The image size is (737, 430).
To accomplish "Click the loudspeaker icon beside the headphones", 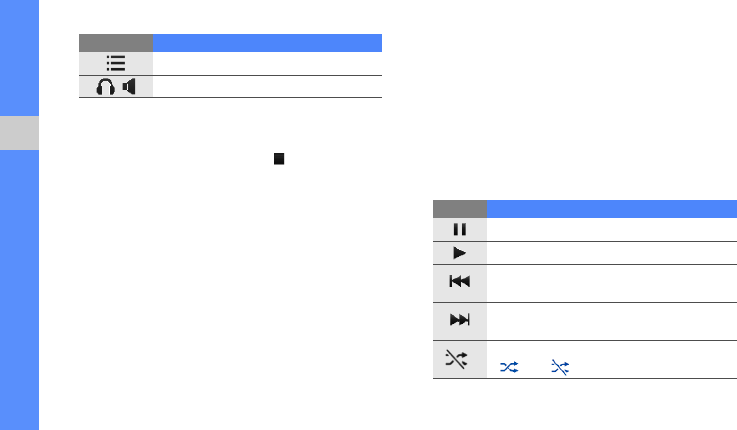I will click(129, 86).
